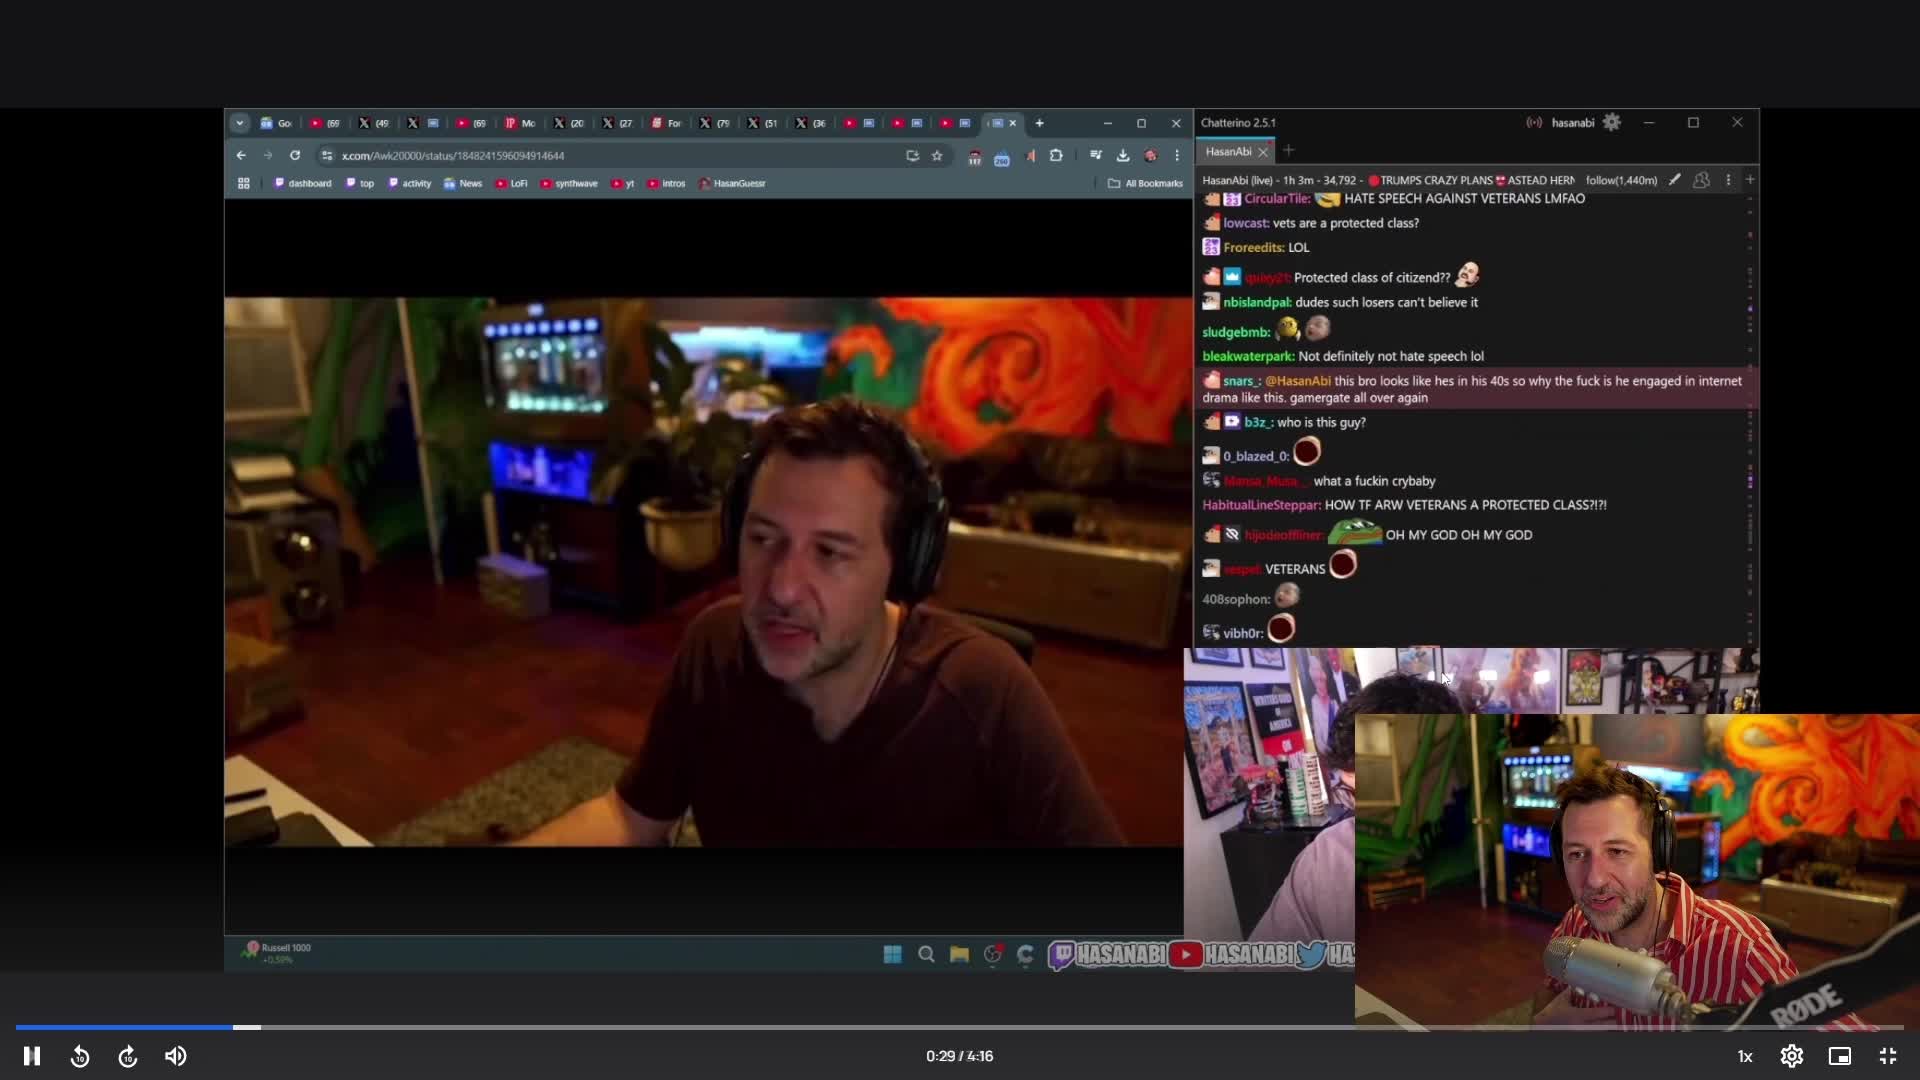Rewind the video 10 seconds
The height and width of the screenshot is (1080, 1920).
80,1056
